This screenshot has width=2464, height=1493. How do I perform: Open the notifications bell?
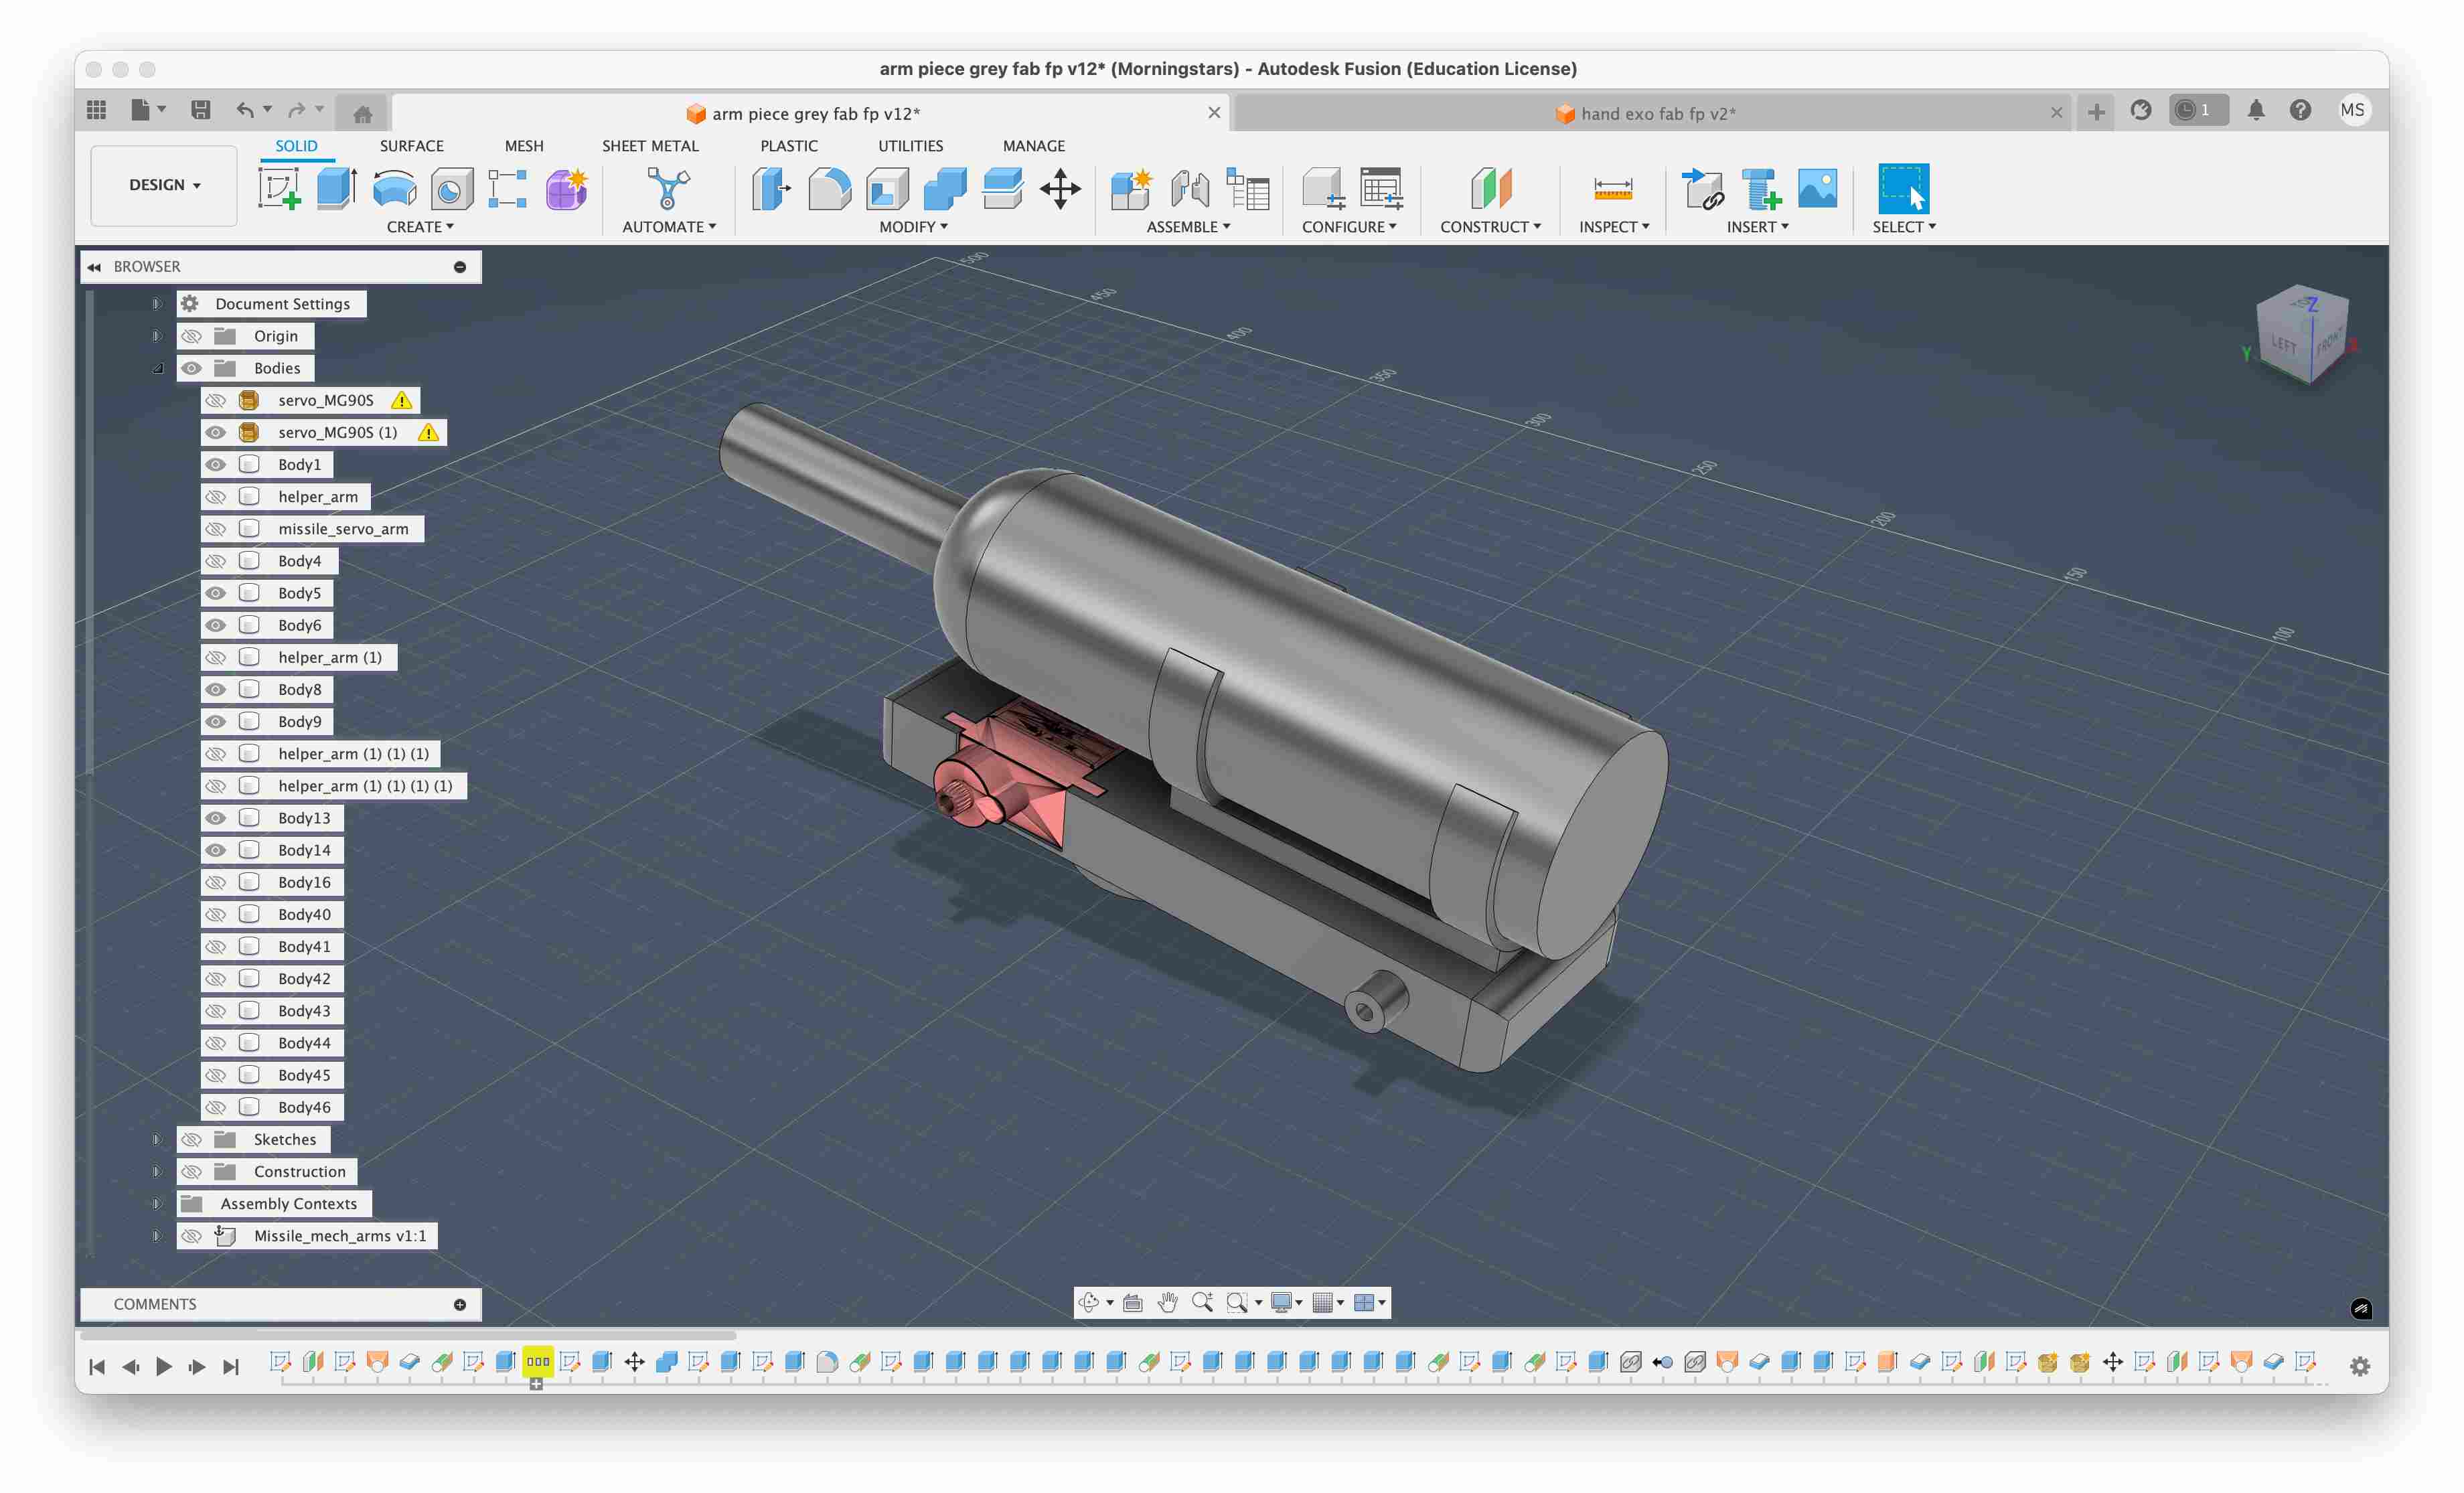(2256, 110)
